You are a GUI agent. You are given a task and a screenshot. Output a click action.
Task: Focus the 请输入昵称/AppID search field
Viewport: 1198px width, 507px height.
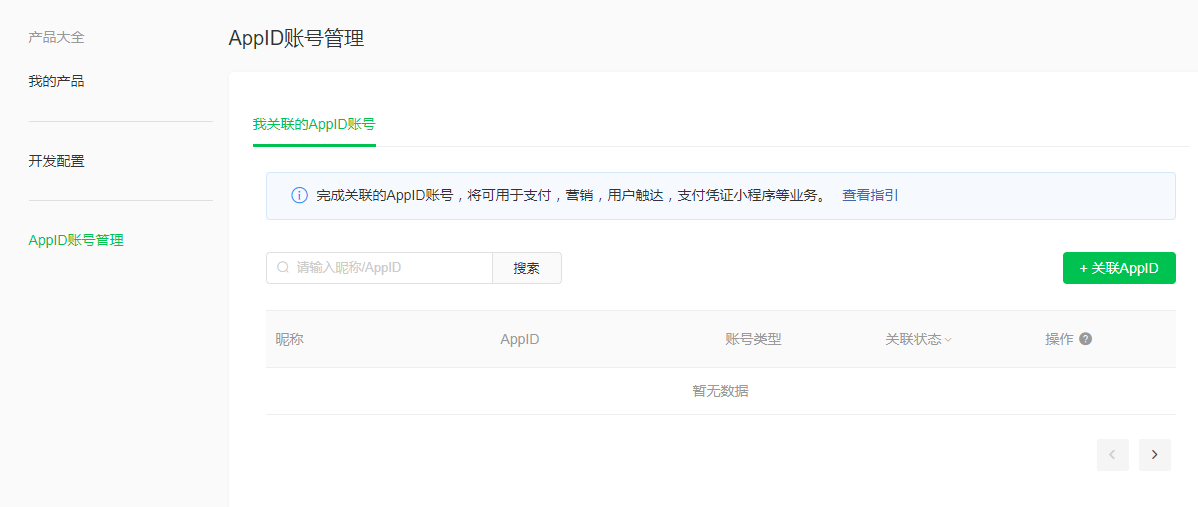(380, 268)
